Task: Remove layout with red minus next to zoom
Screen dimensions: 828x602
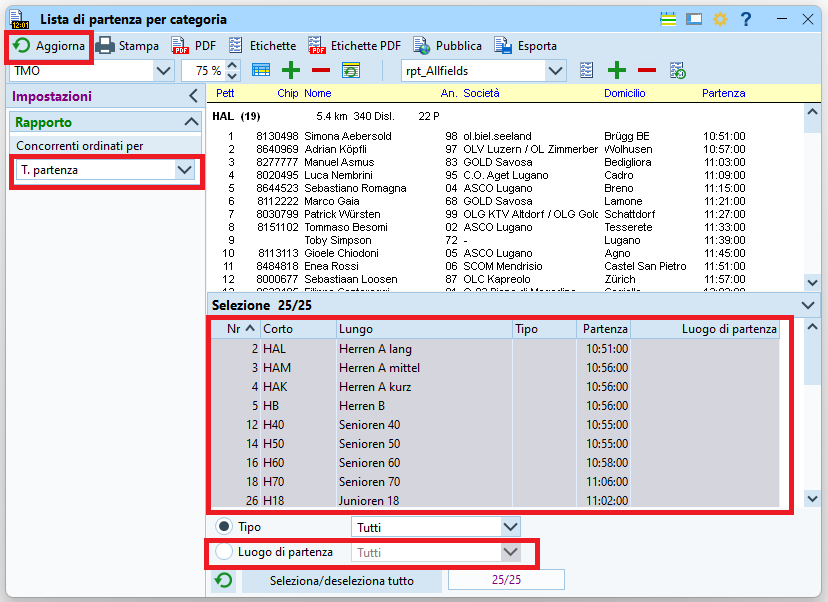Action: pos(321,70)
